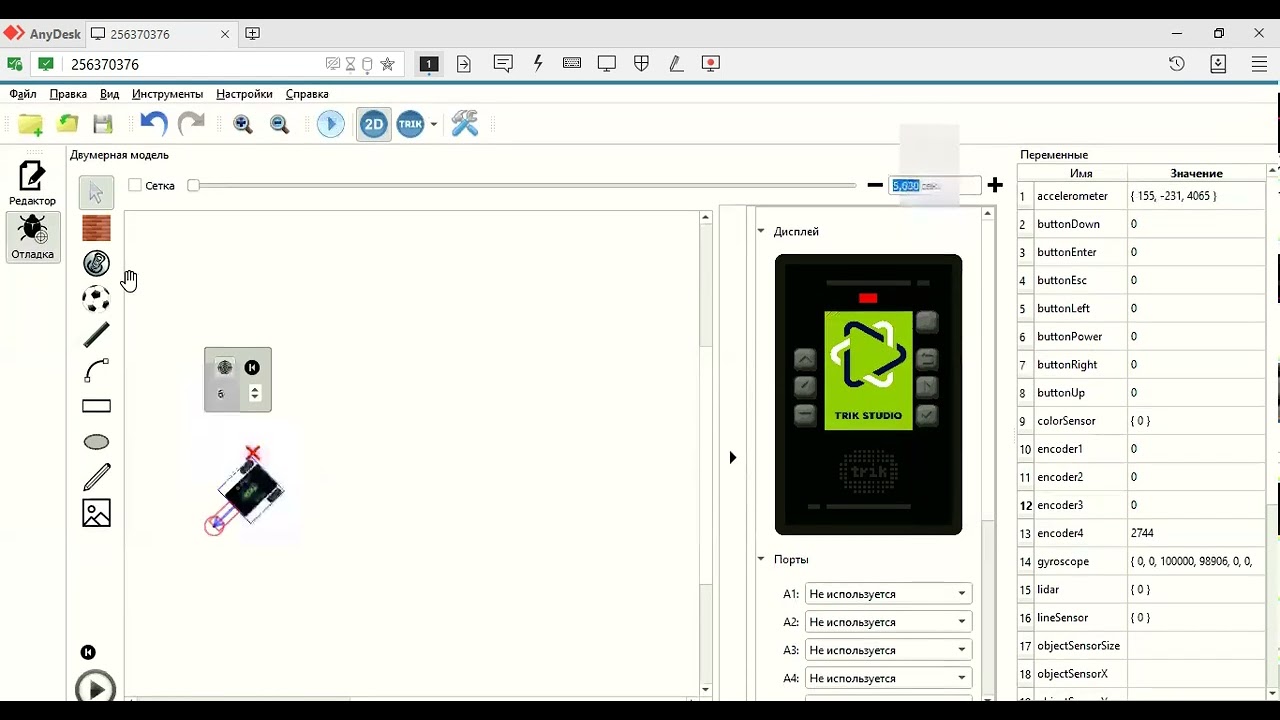Select the rectangle drawing tool

click(x=96, y=406)
